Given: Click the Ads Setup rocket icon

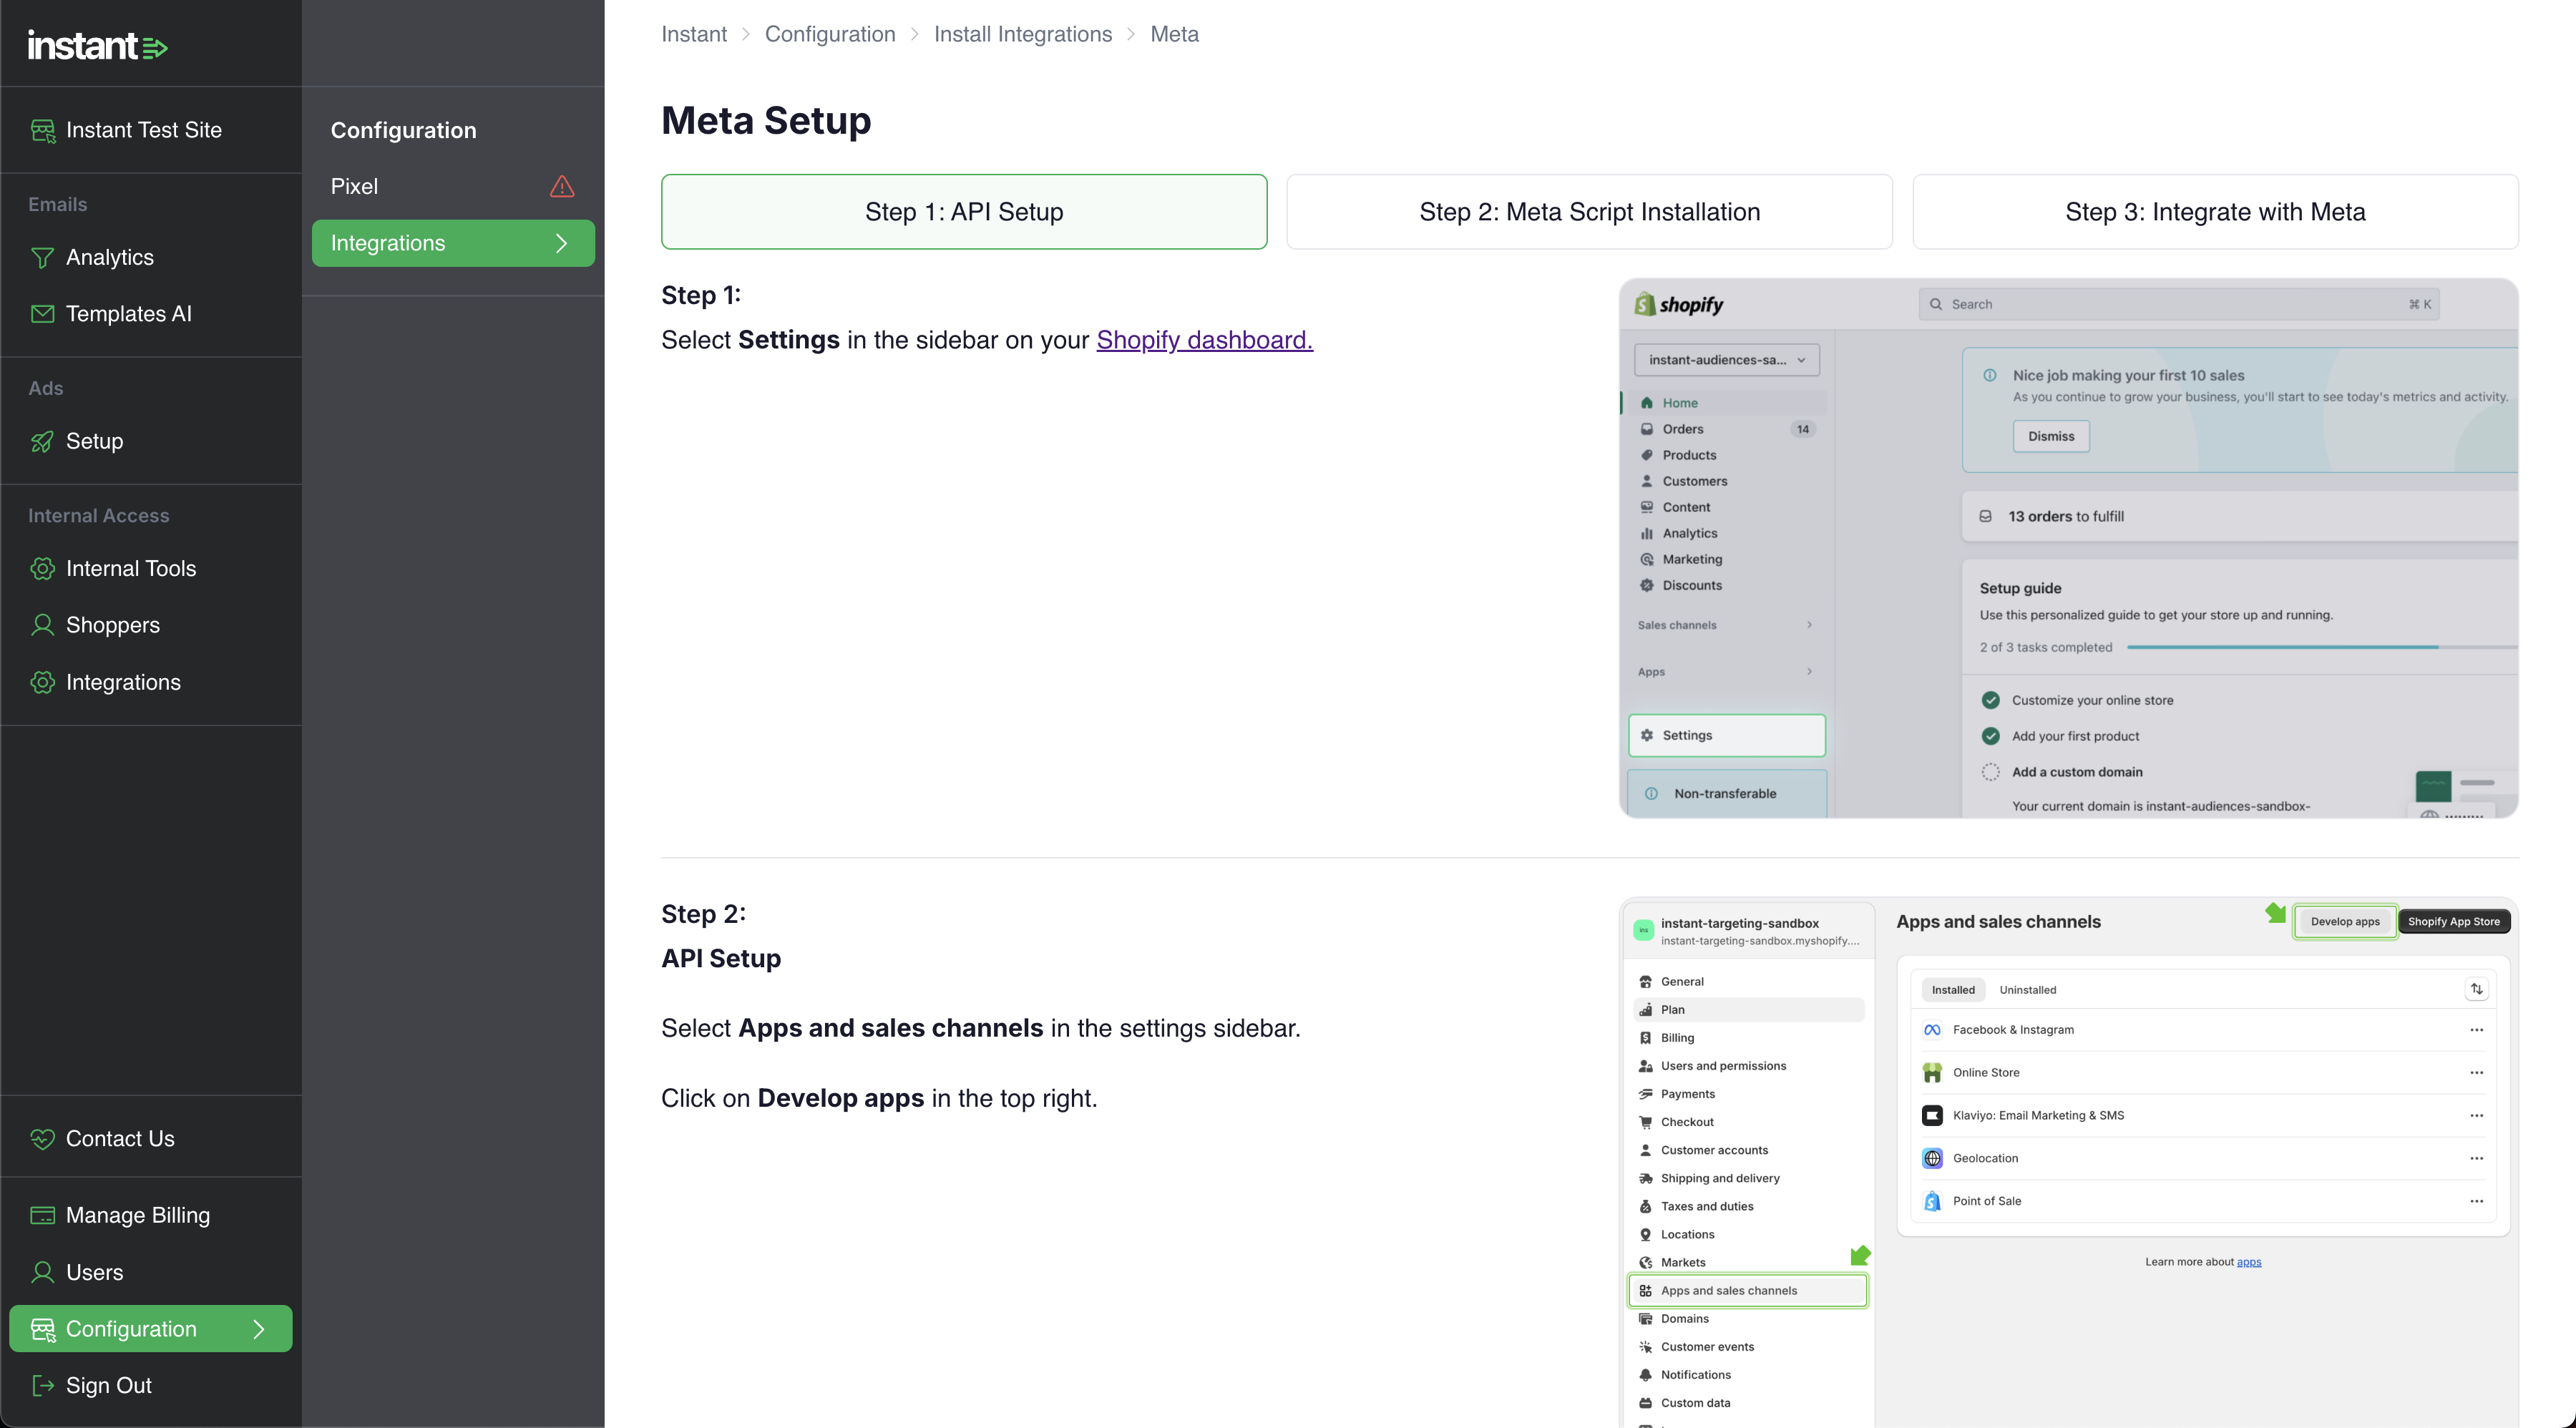Looking at the screenshot, I should [x=42, y=441].
